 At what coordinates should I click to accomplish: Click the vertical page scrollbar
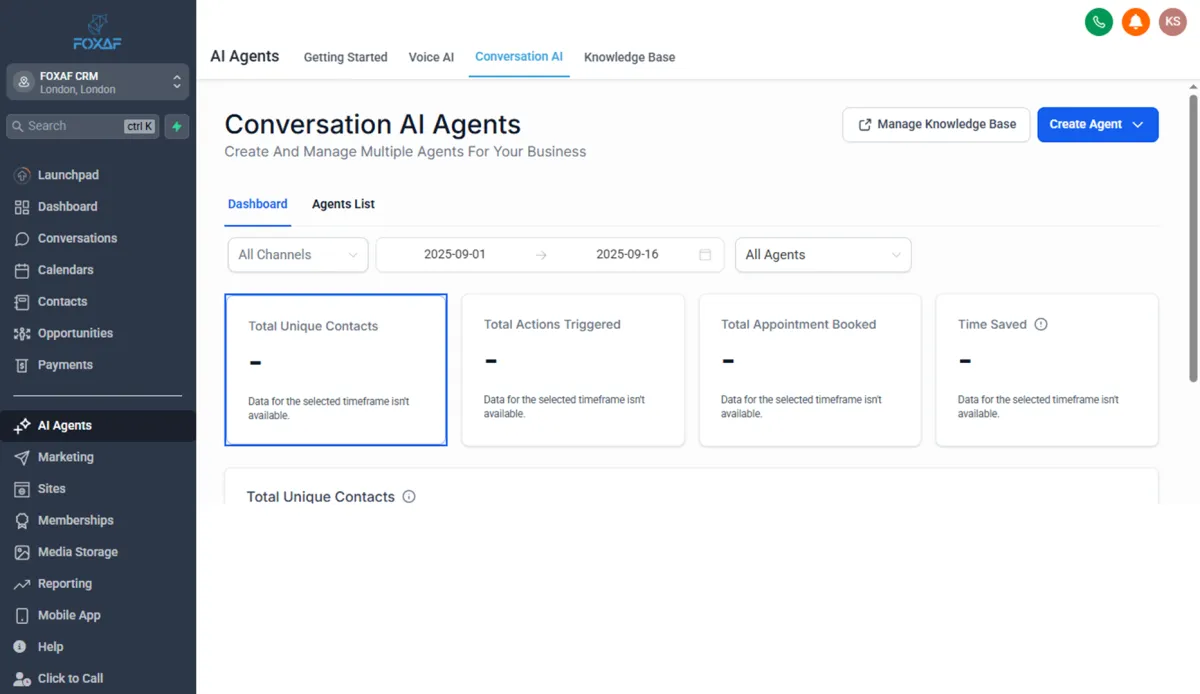pyautogui.click(x=1192, y=237)
